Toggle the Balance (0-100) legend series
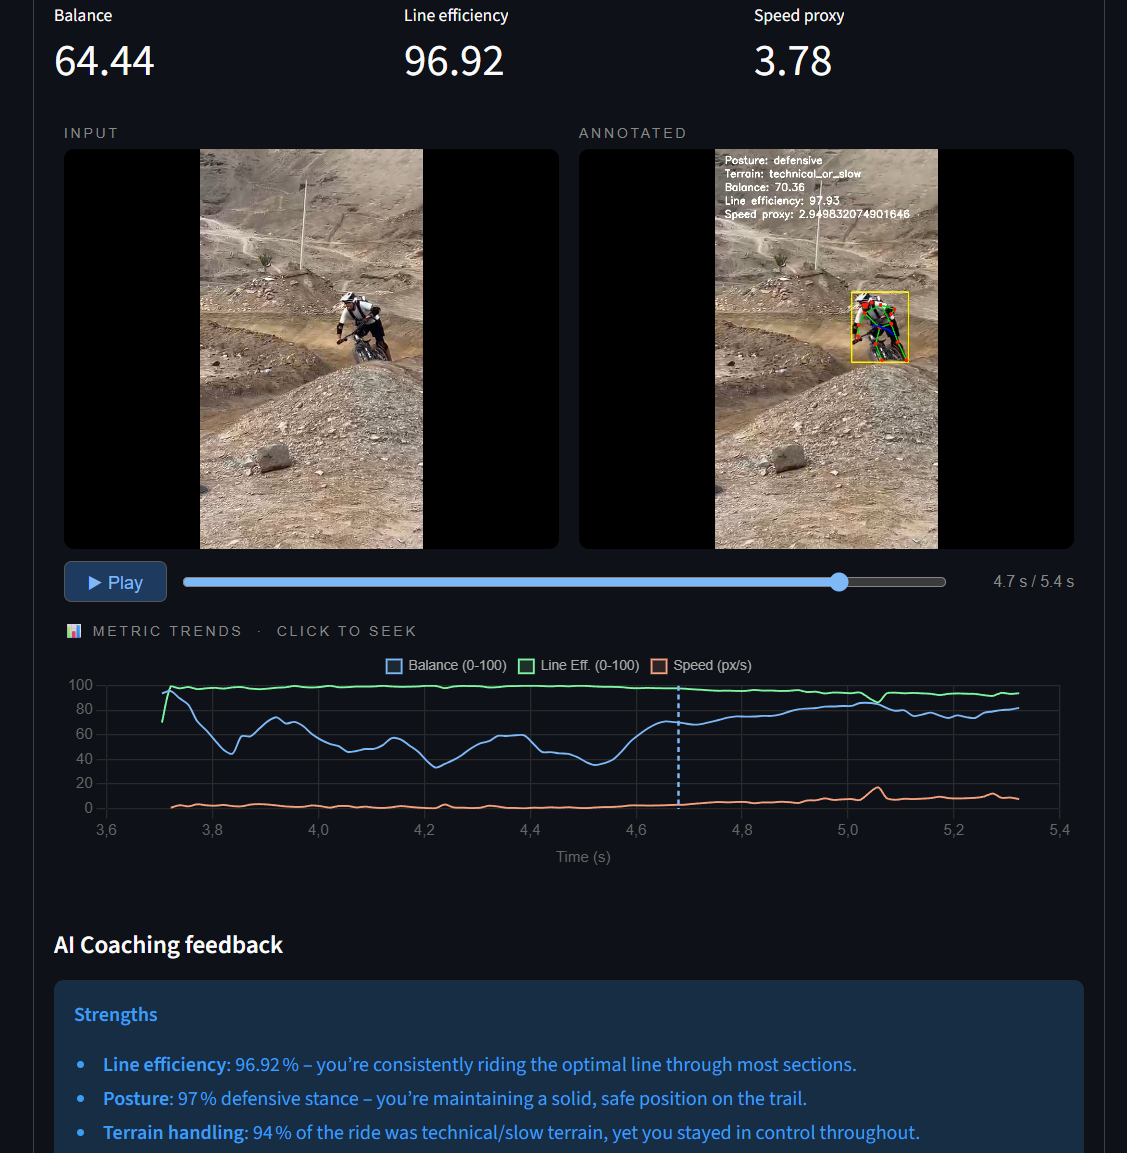The height and width of the screenshot is (1153, 1127). [447, 666]
